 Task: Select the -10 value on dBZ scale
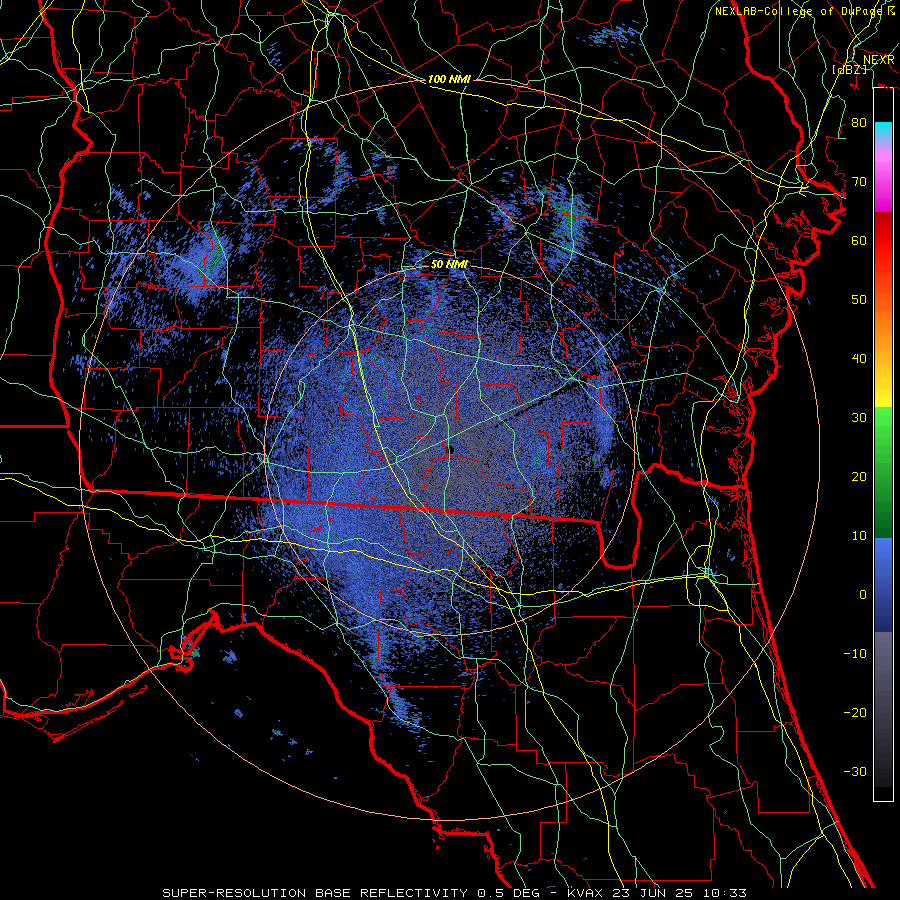point(855,654)
